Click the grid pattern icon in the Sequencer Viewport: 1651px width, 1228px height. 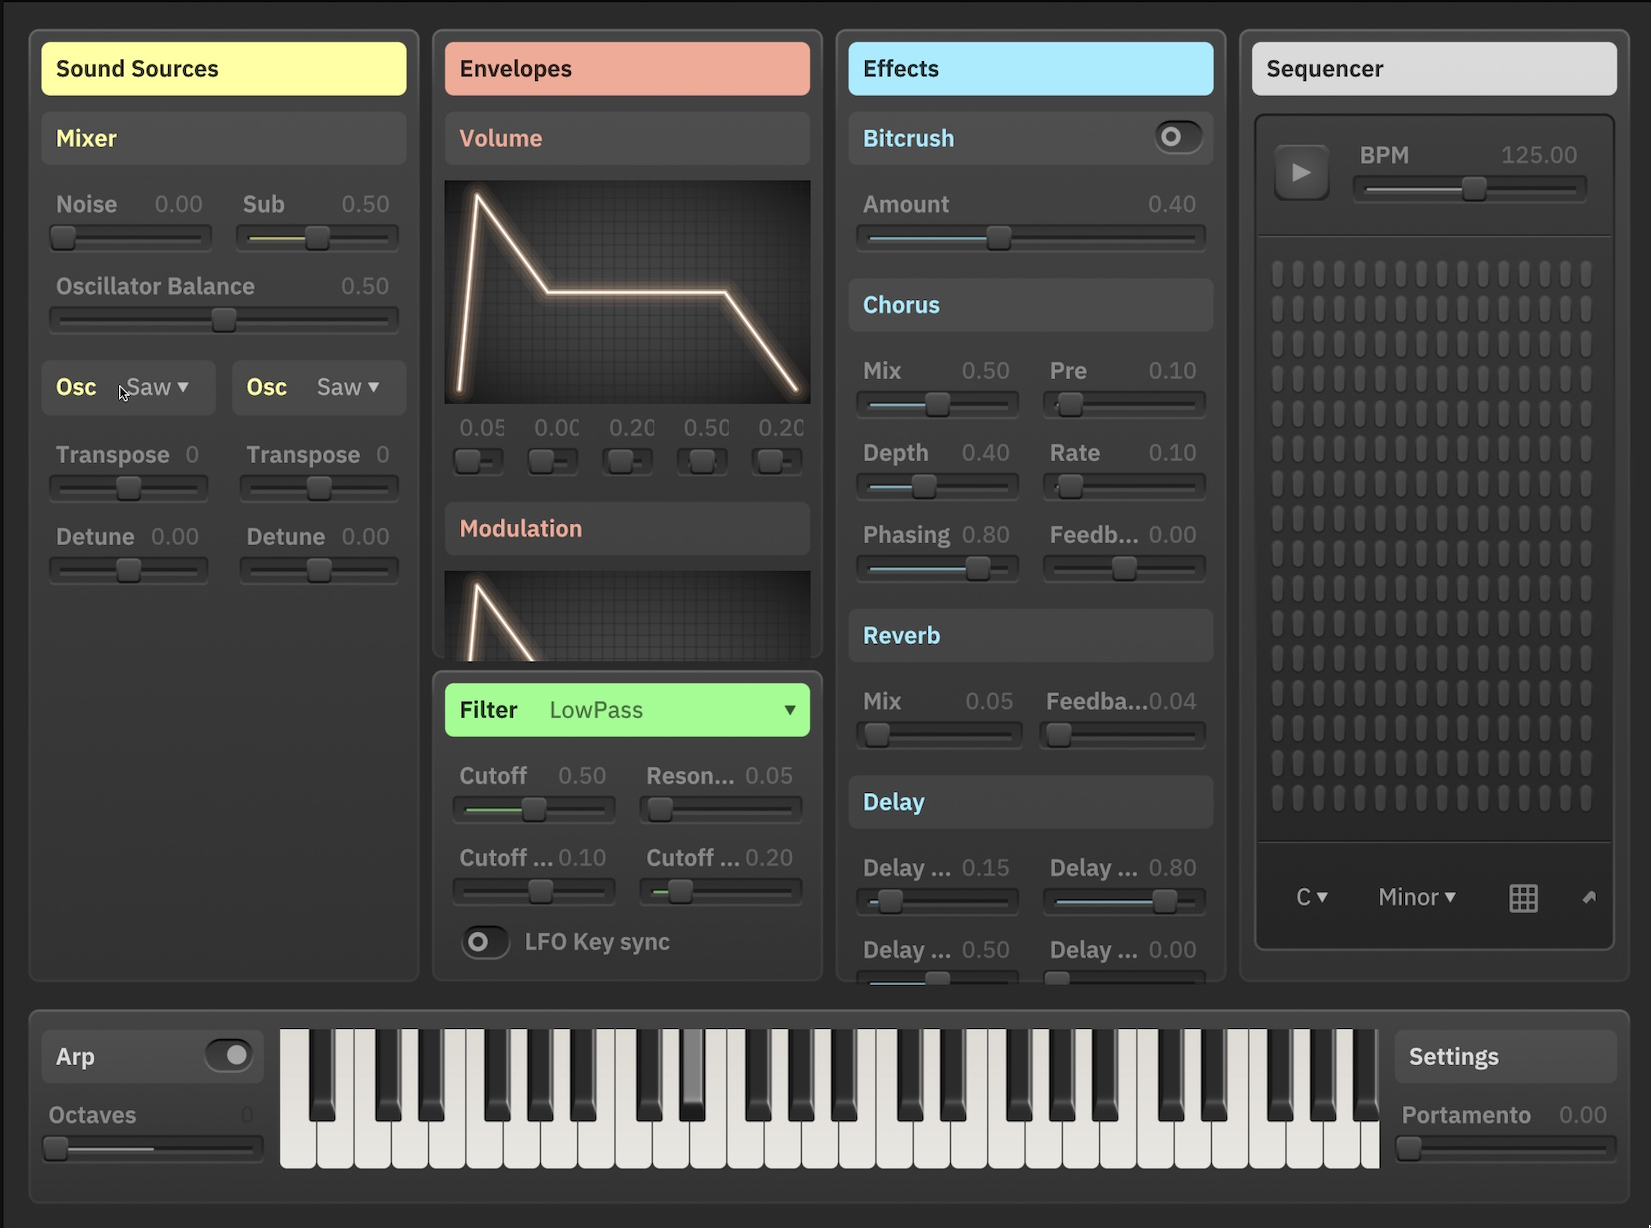1524,897
